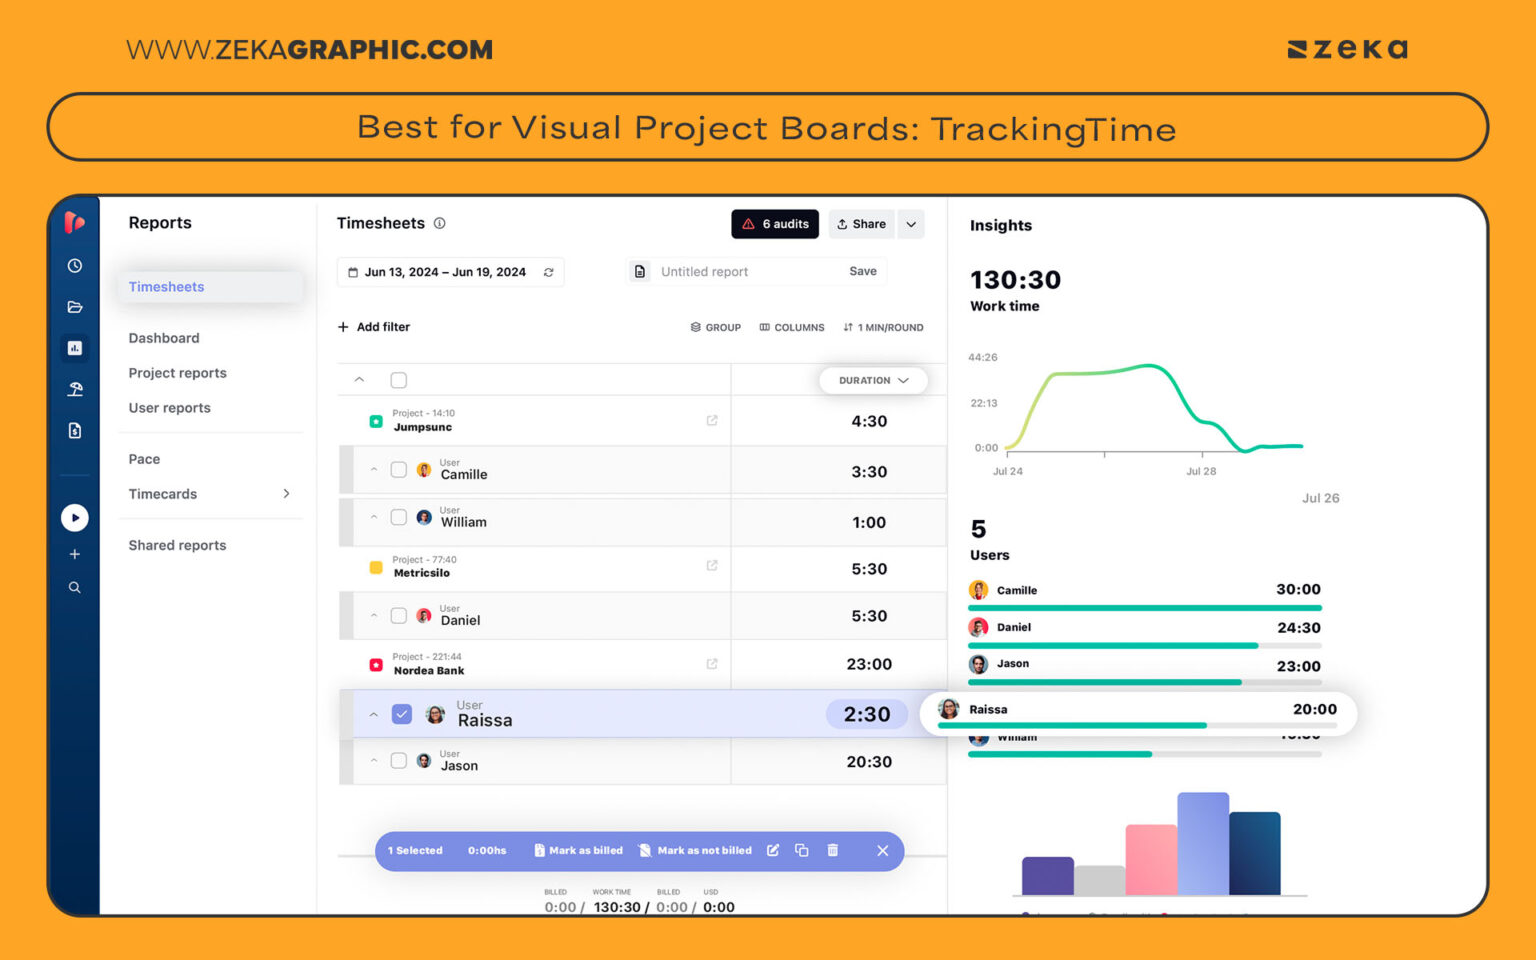Start the timer with the play button icon
The image size is (1536, 960).
[x=75, y=517]
